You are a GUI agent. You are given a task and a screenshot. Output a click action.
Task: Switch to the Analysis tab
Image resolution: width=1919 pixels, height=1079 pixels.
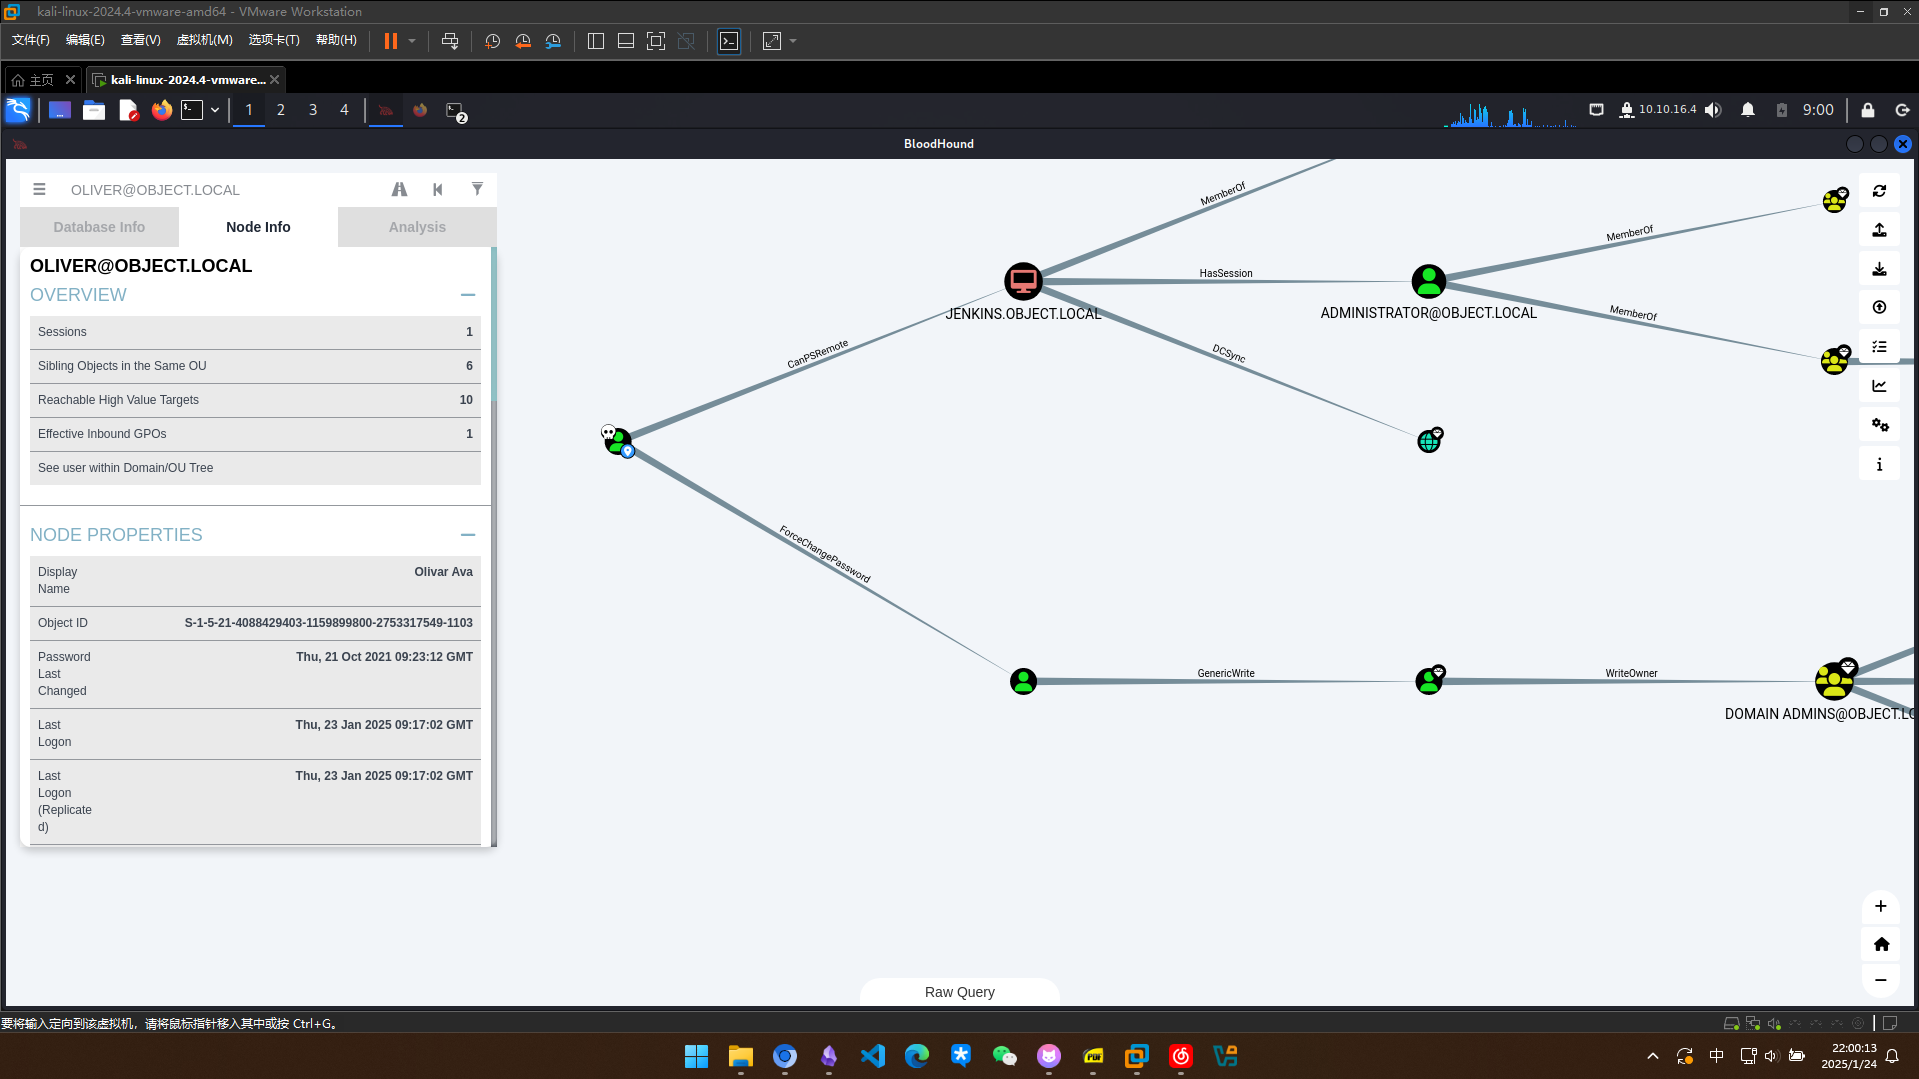[x=417, y=227]
